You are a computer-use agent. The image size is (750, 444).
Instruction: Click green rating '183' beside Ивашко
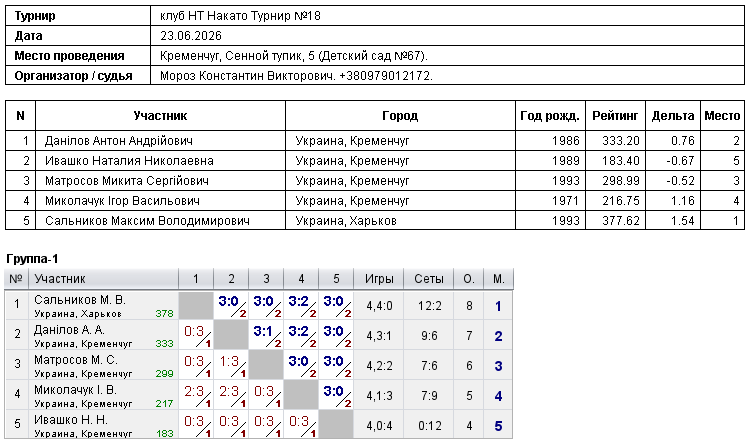click(165, 434)
